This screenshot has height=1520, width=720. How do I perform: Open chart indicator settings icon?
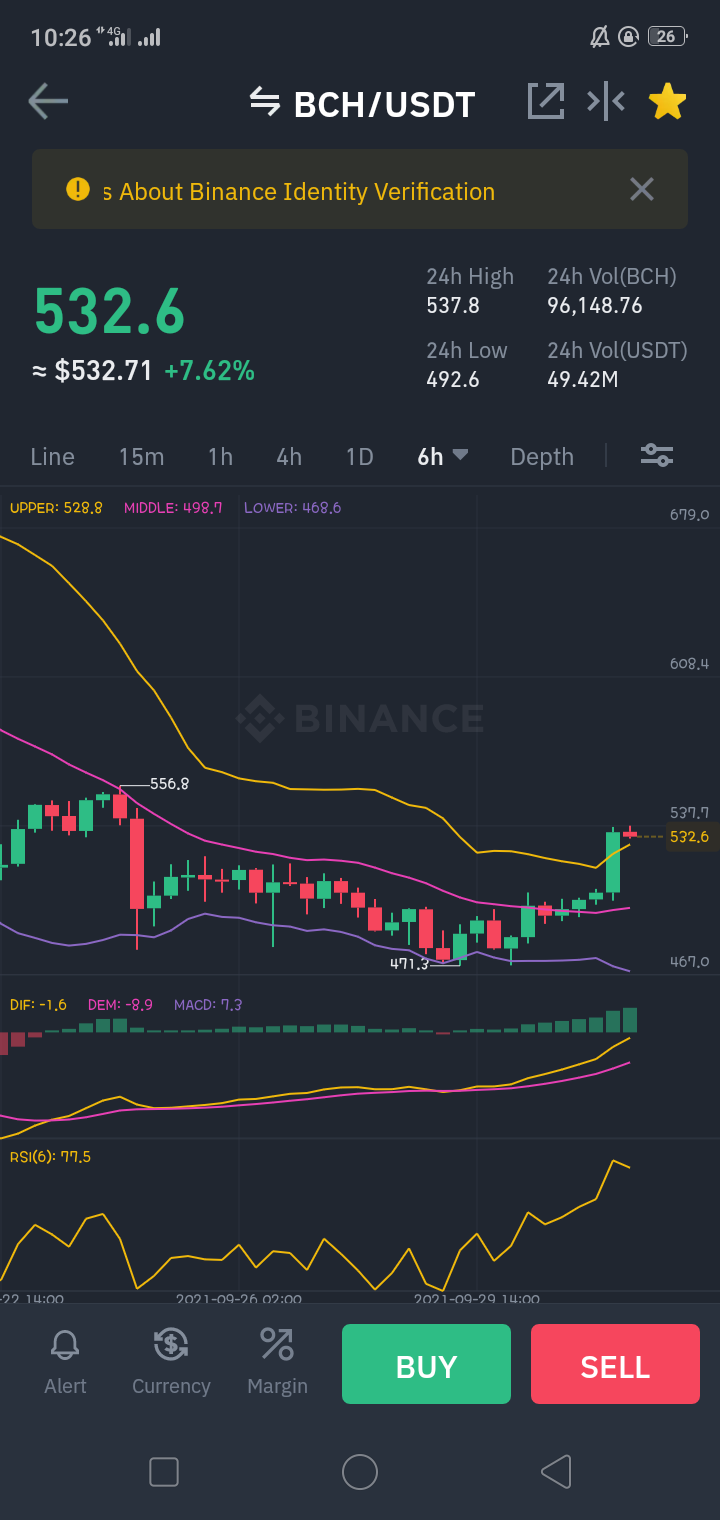point(657,456)
